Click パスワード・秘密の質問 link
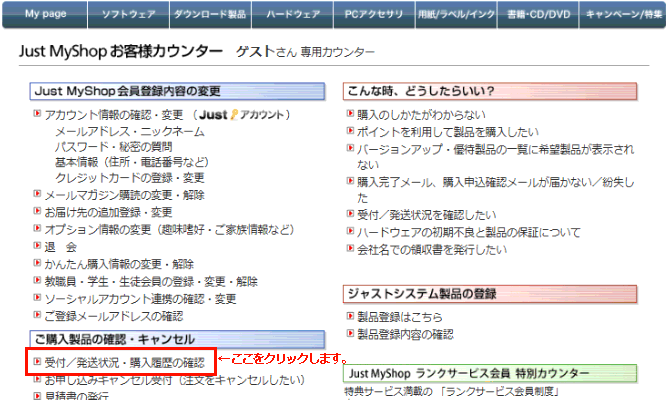 click(x=114, y=147)
